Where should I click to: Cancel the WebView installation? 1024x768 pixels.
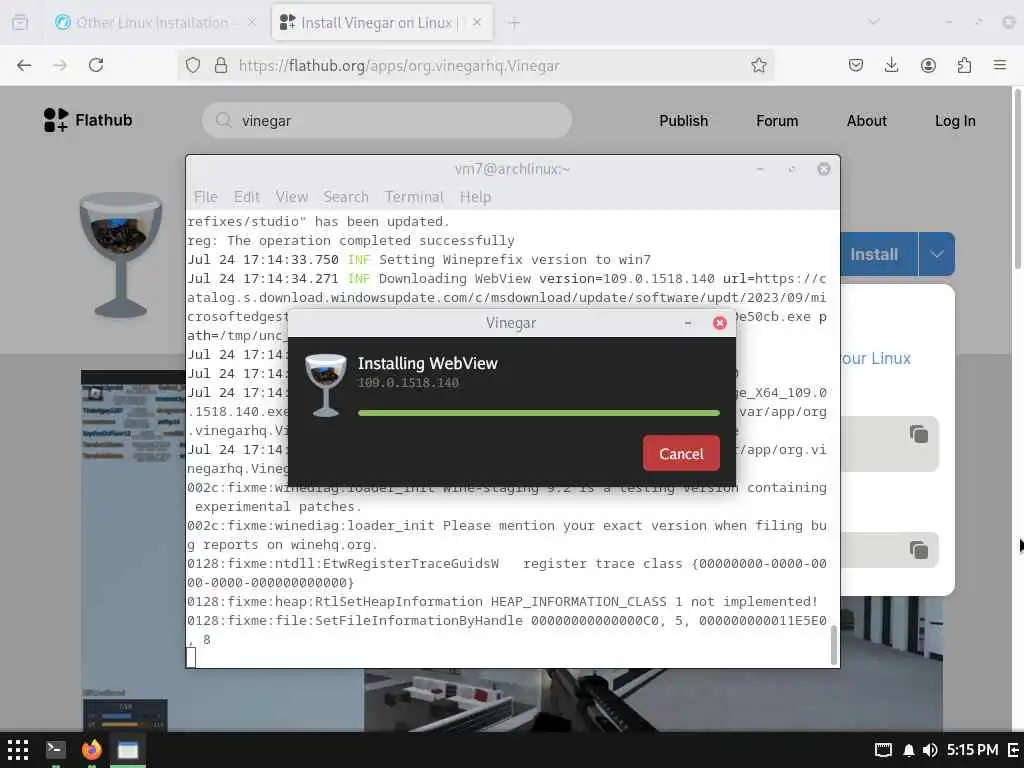pos(681,453)
